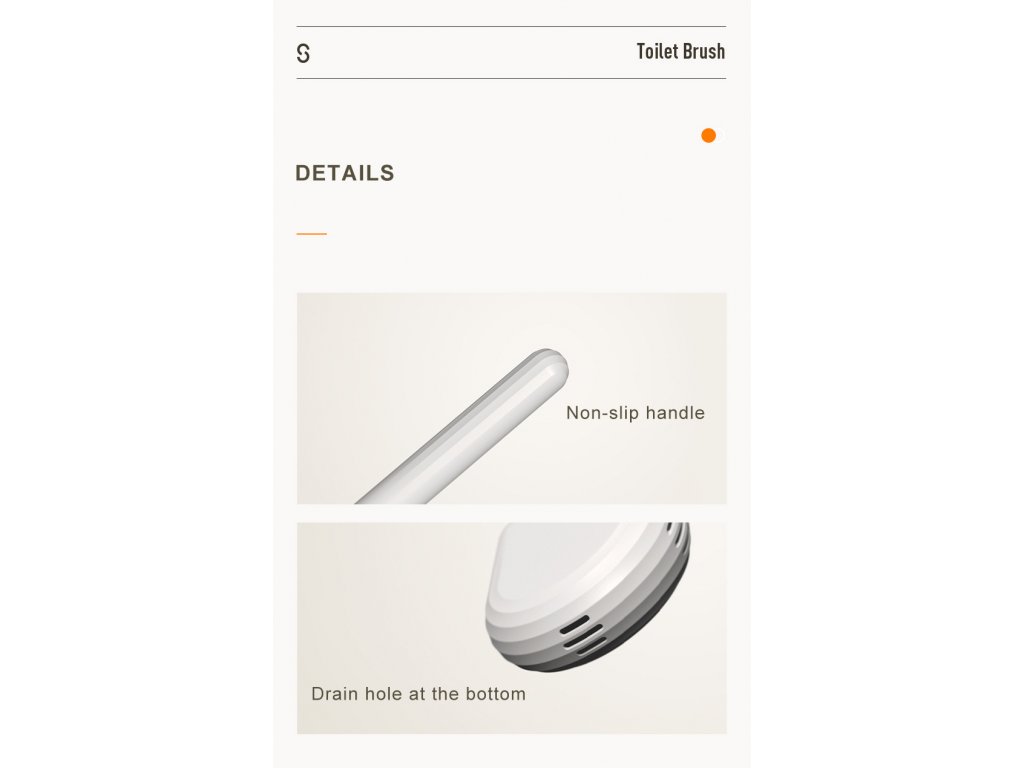
Task: Click the faint white dot beside orange dot
Action: click(x=721, y=135)
